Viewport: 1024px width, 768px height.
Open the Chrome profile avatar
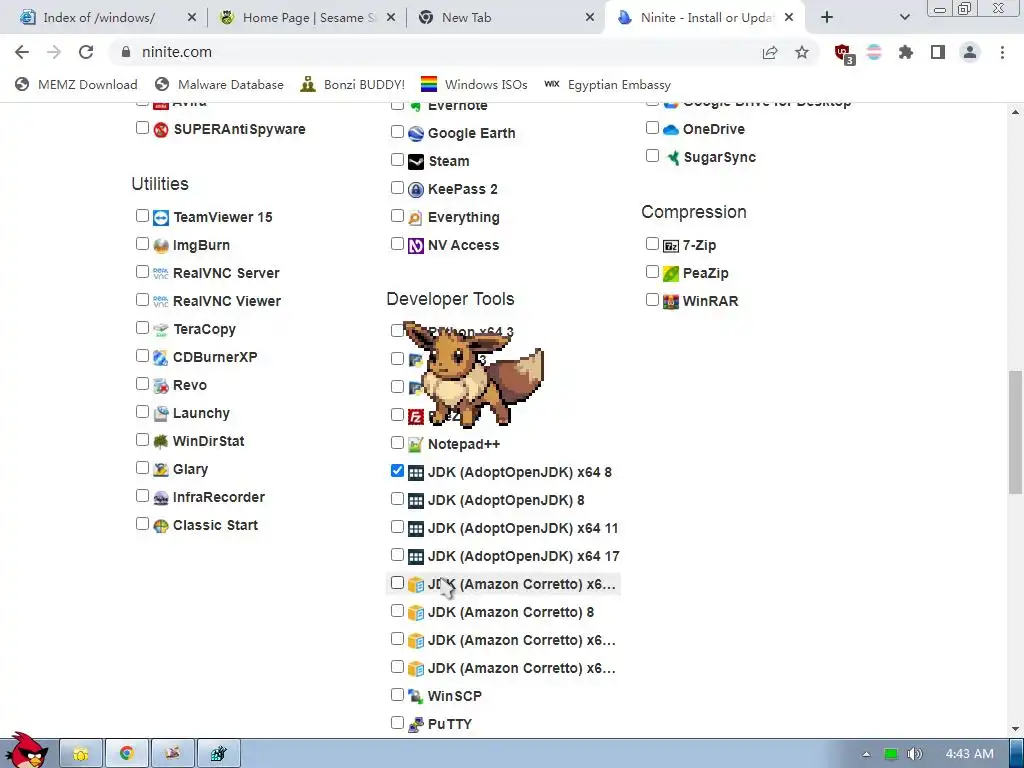point(970,52)
